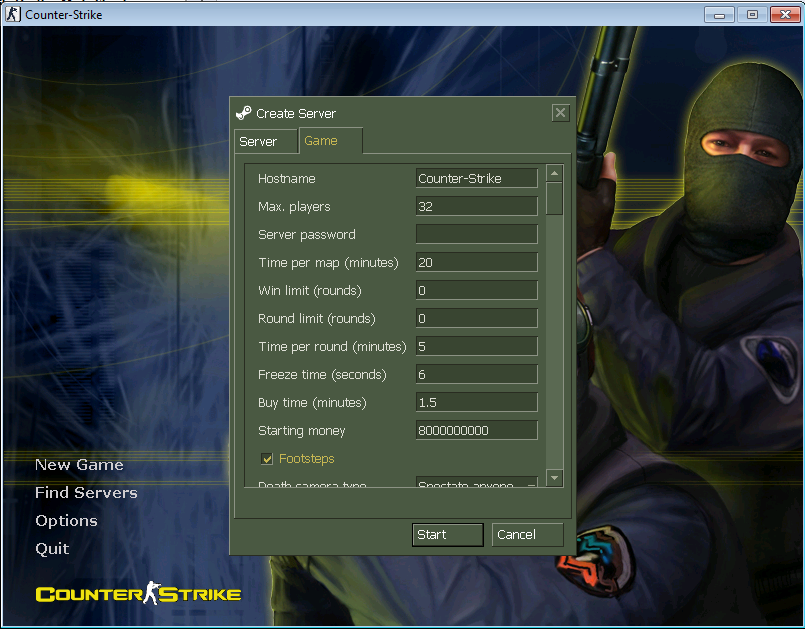Click the Server password field

click(476, 234)
